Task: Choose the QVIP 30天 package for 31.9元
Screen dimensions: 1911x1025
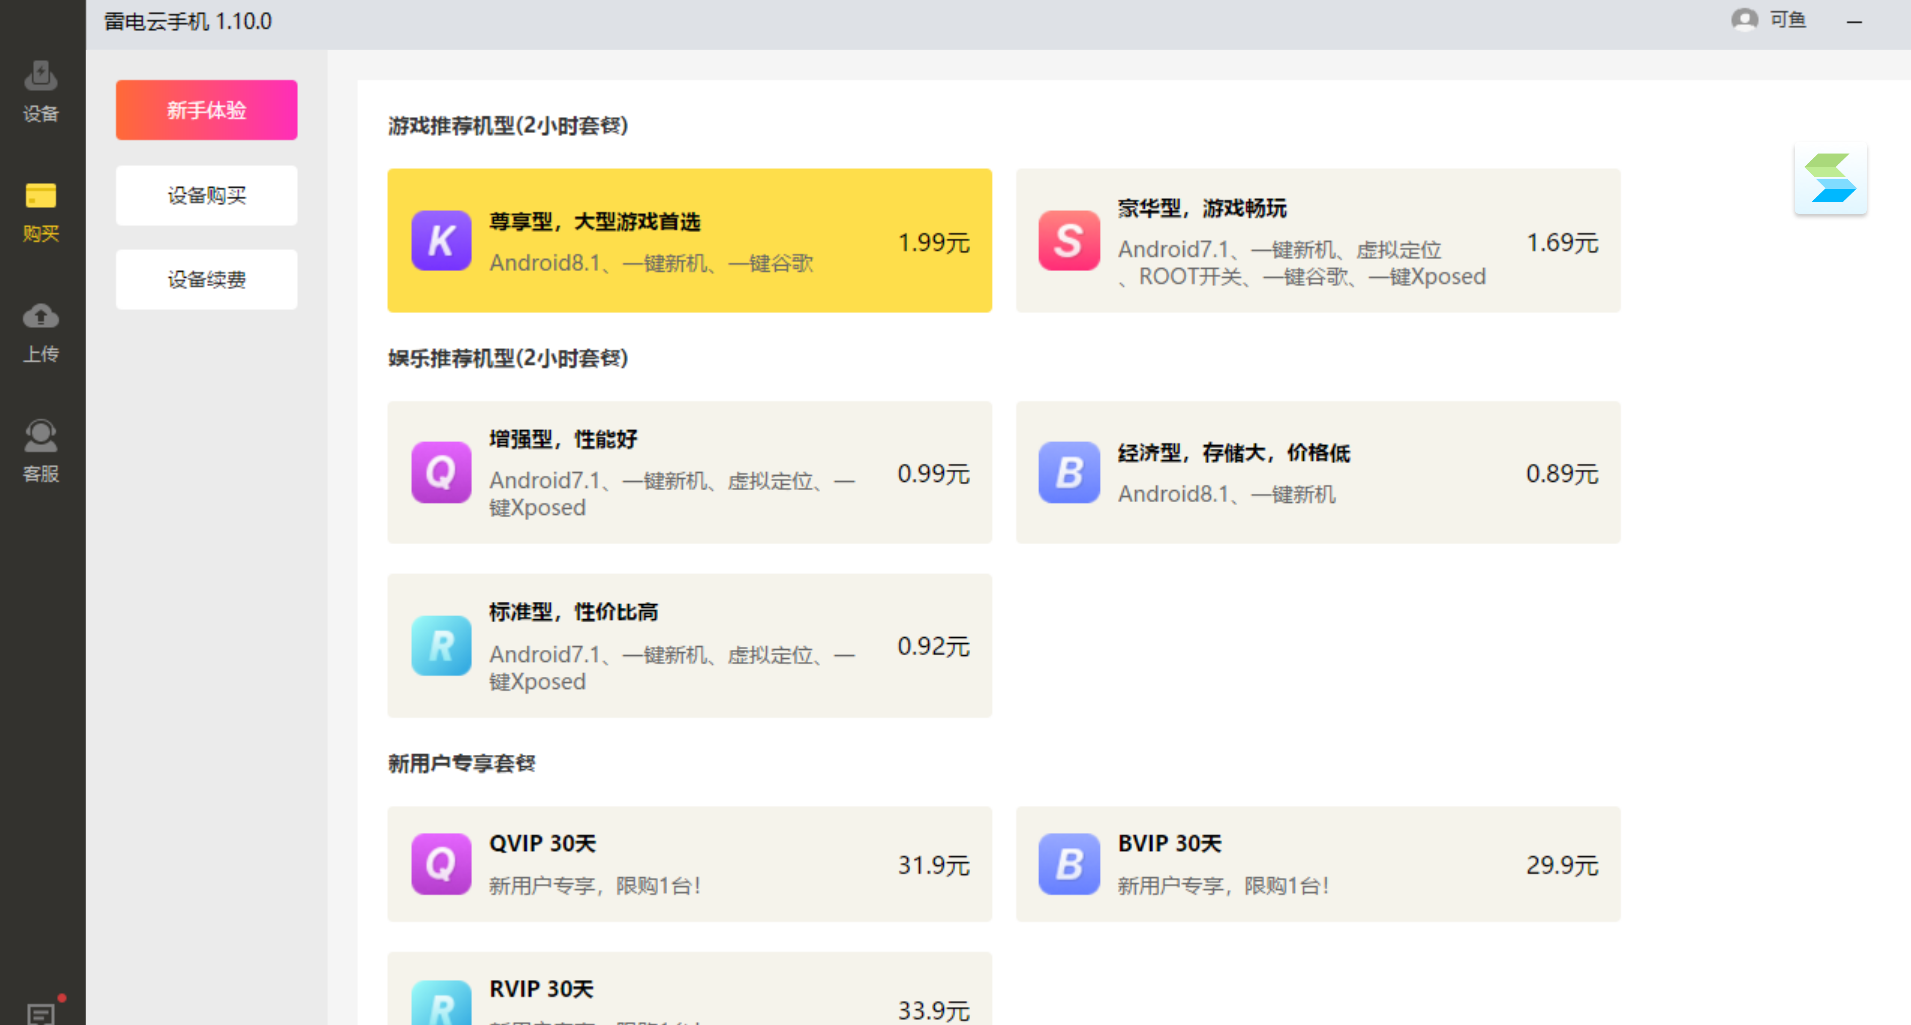Action: coord(689,864)
